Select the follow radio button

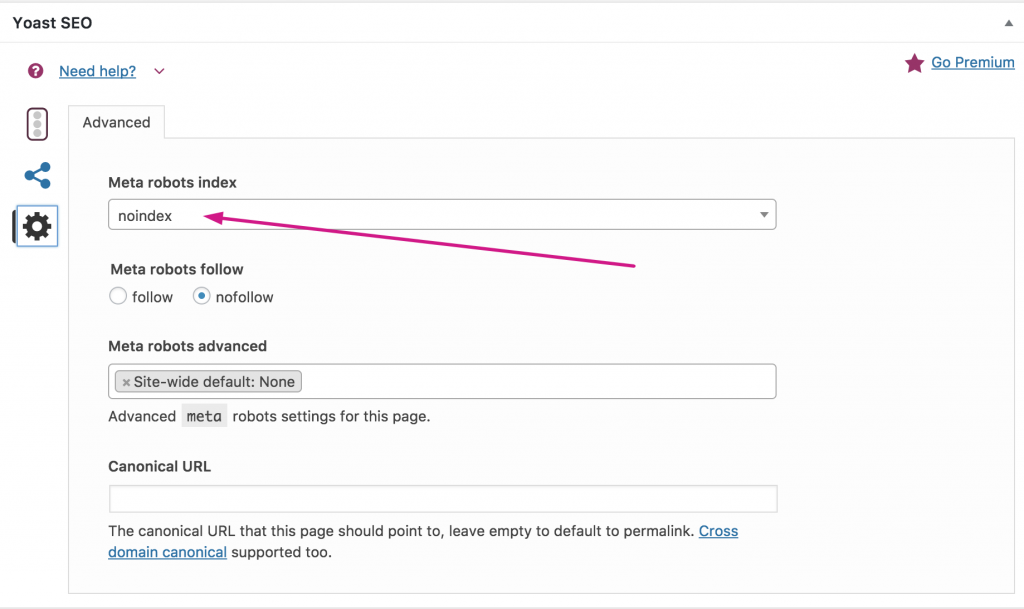[x=118, y=297]
